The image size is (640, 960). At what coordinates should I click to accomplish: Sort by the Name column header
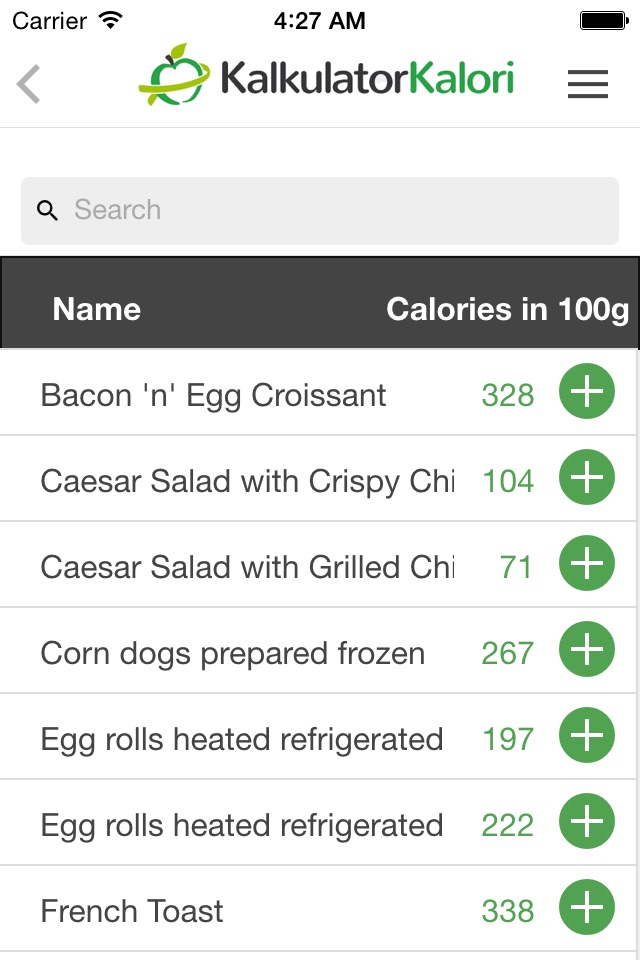97,309
